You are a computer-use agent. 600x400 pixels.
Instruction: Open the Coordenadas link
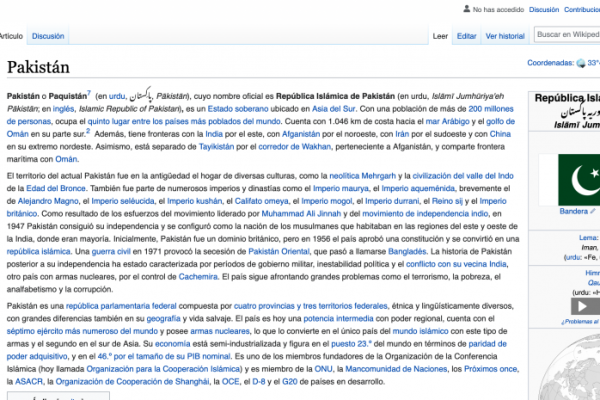[x=550, y=63]
